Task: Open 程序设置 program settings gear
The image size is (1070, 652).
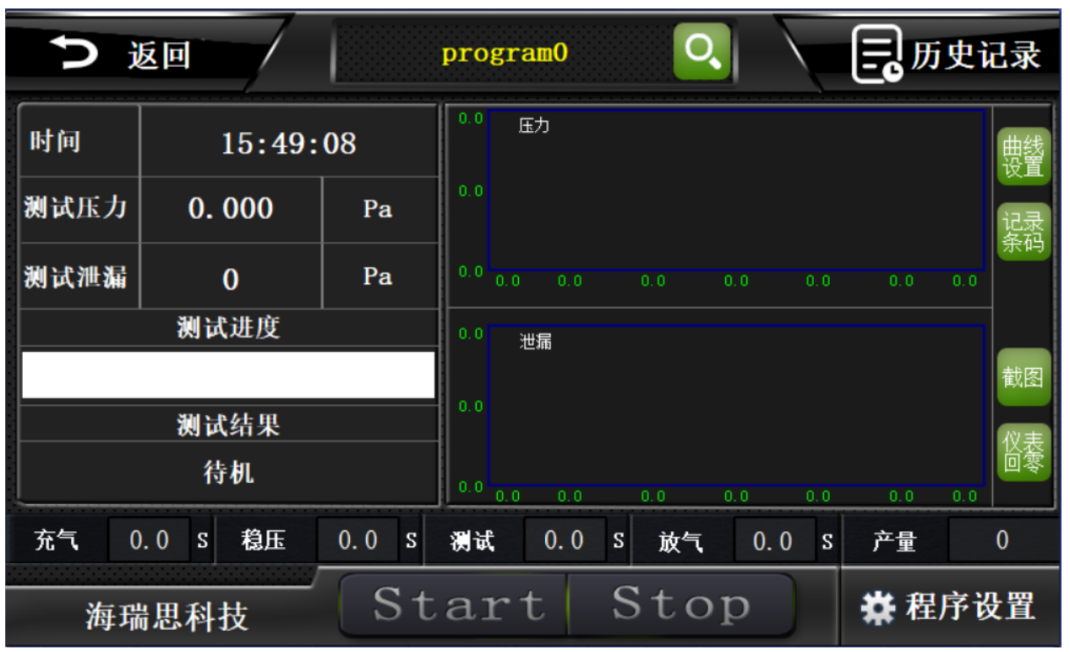Action: [x=948, y=606]
